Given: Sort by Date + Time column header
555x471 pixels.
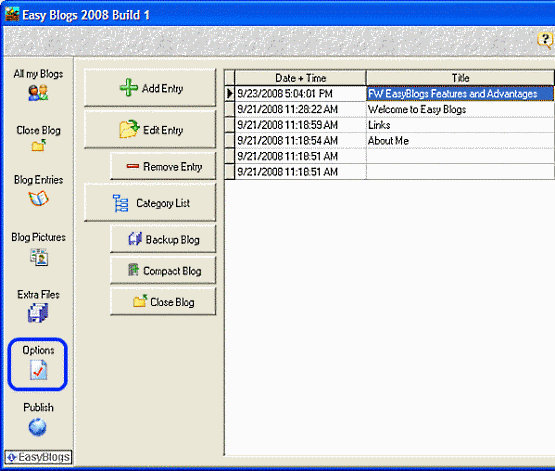Looking at the screenshot, I should click(301, 78).
